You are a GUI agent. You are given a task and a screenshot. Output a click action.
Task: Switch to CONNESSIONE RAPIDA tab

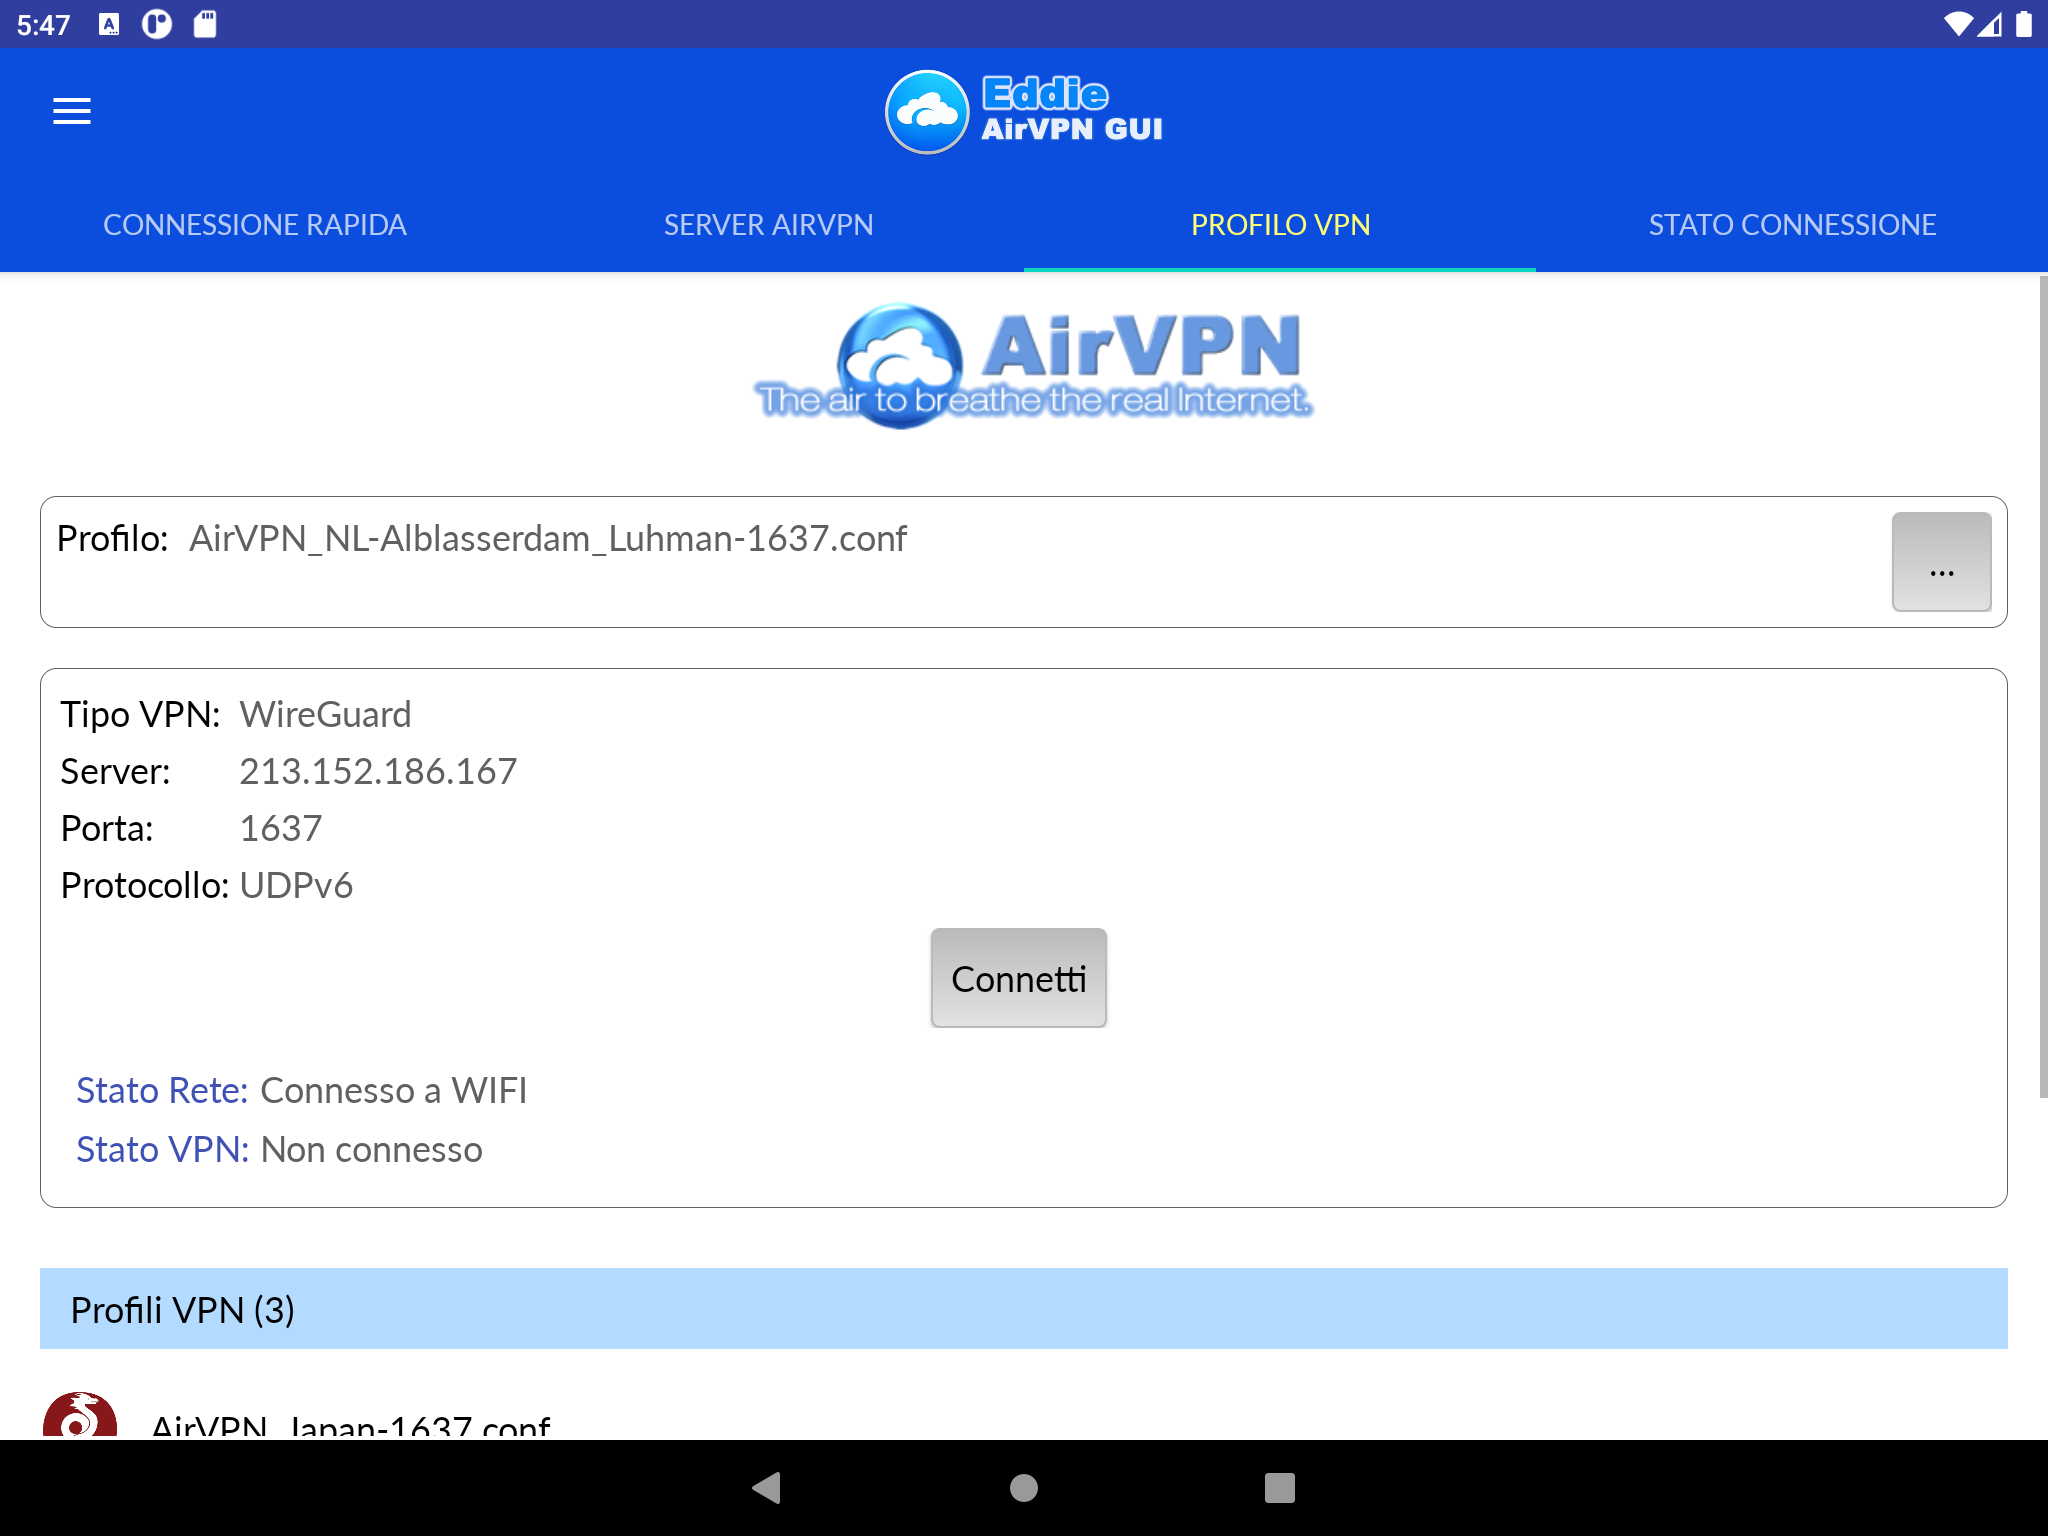tap(255, 225)
